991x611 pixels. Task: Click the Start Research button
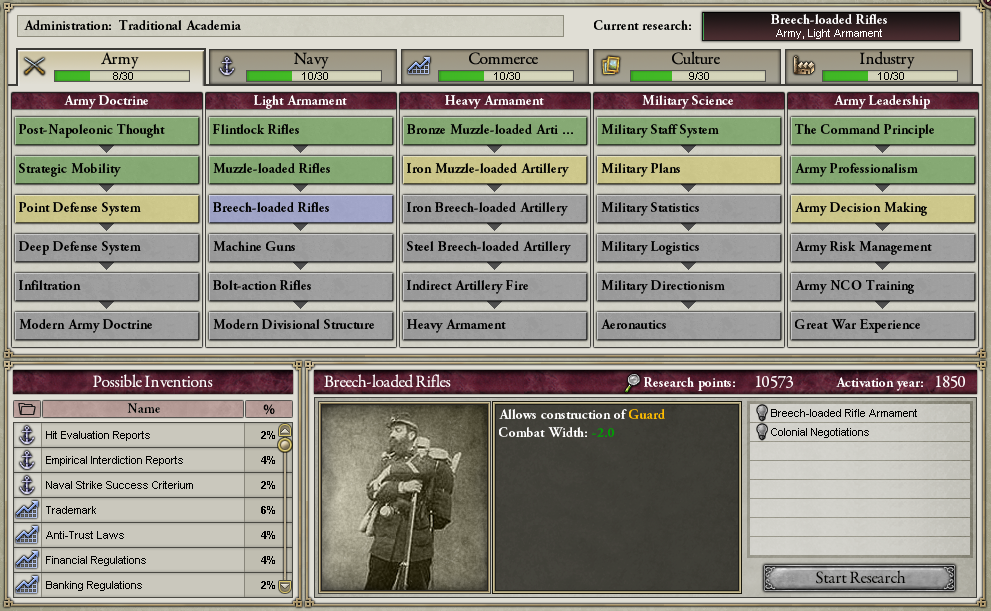[860, 578]
